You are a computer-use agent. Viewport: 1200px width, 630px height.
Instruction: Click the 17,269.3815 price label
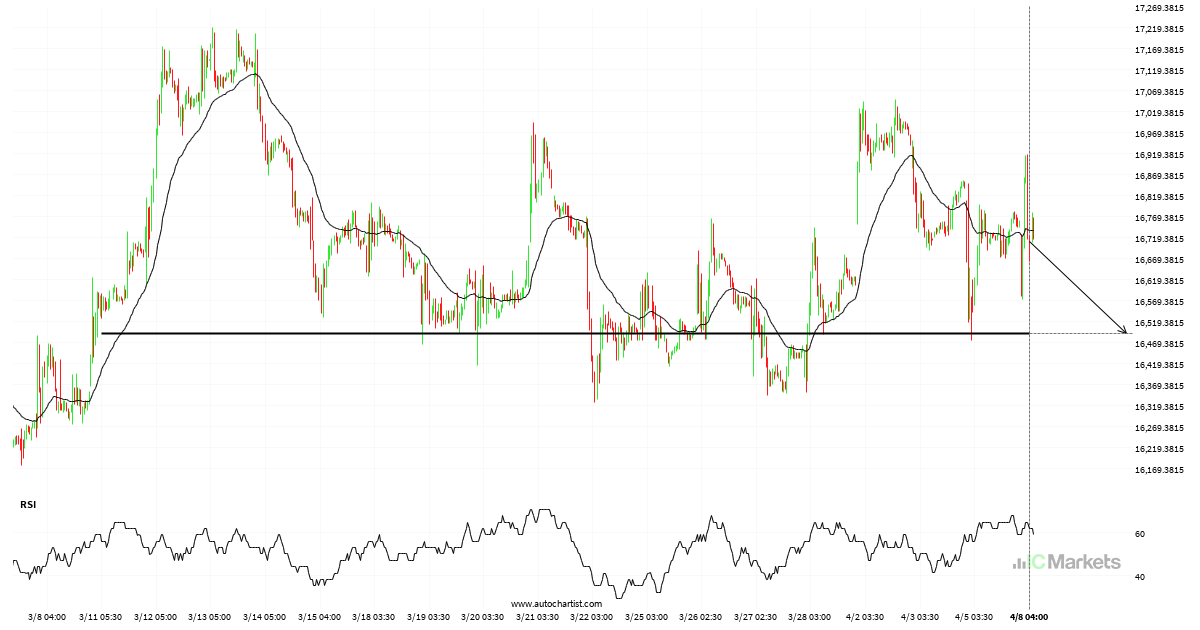tap(1160, 8)
